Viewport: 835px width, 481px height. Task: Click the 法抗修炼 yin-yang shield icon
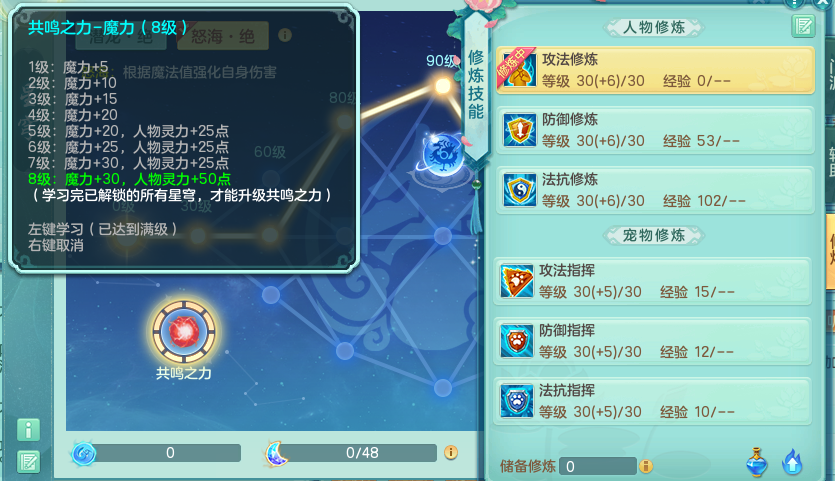pyautogui.click(x=520, y=189)
